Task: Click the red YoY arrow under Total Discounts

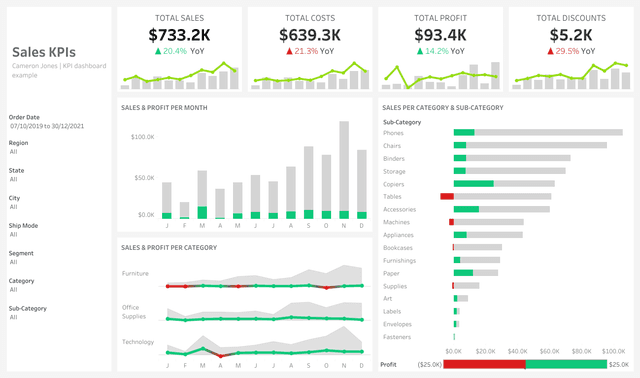Action: coord(550,51)
